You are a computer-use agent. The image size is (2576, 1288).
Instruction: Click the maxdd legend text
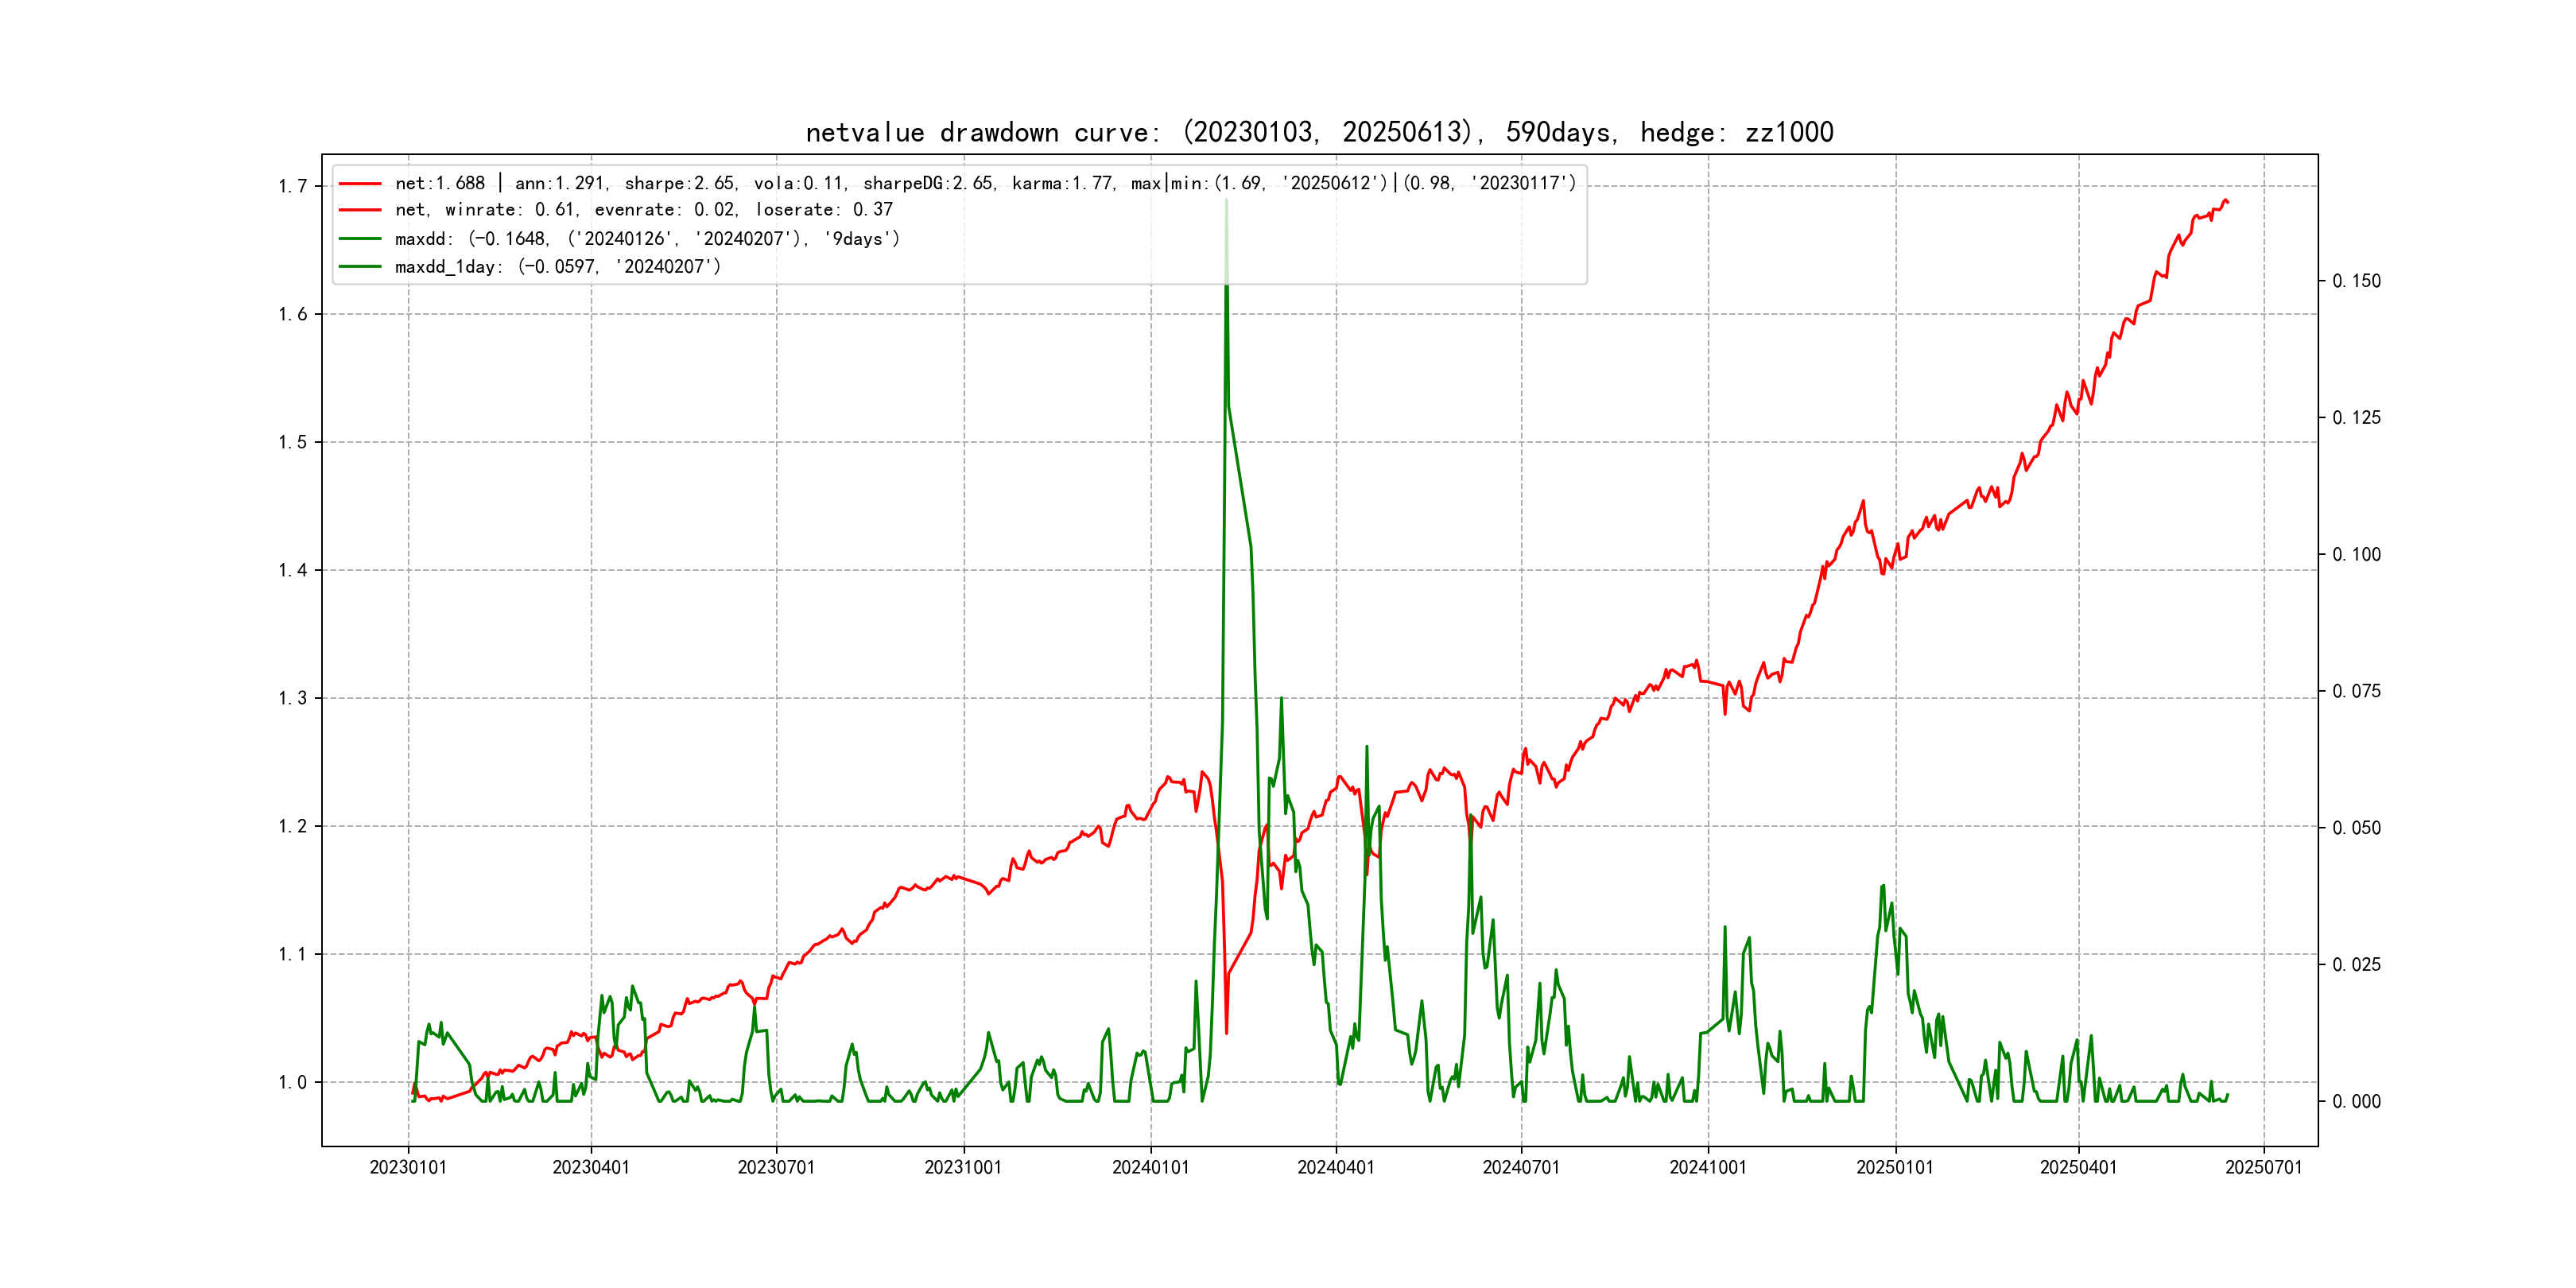(x=647, y=239)
